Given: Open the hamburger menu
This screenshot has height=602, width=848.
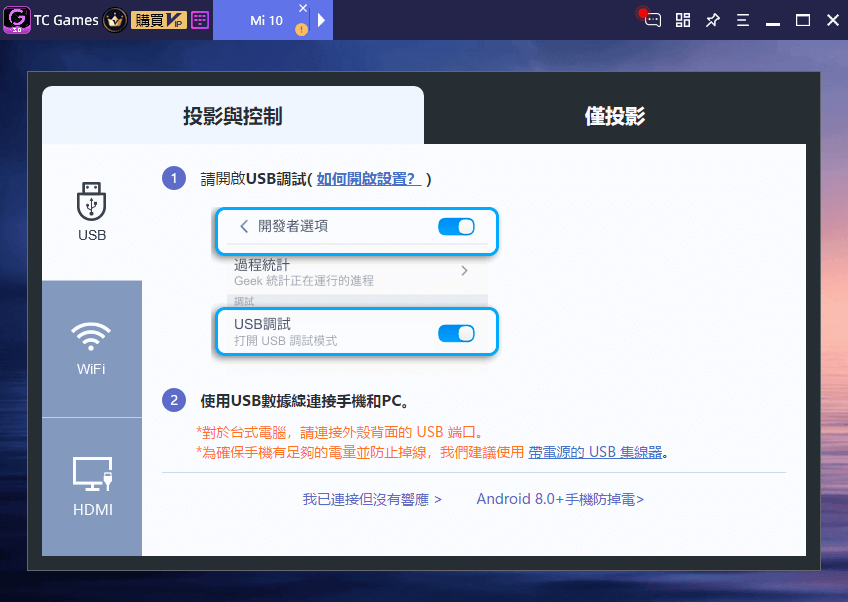Looking at the screenshot, I should point(743,21).
